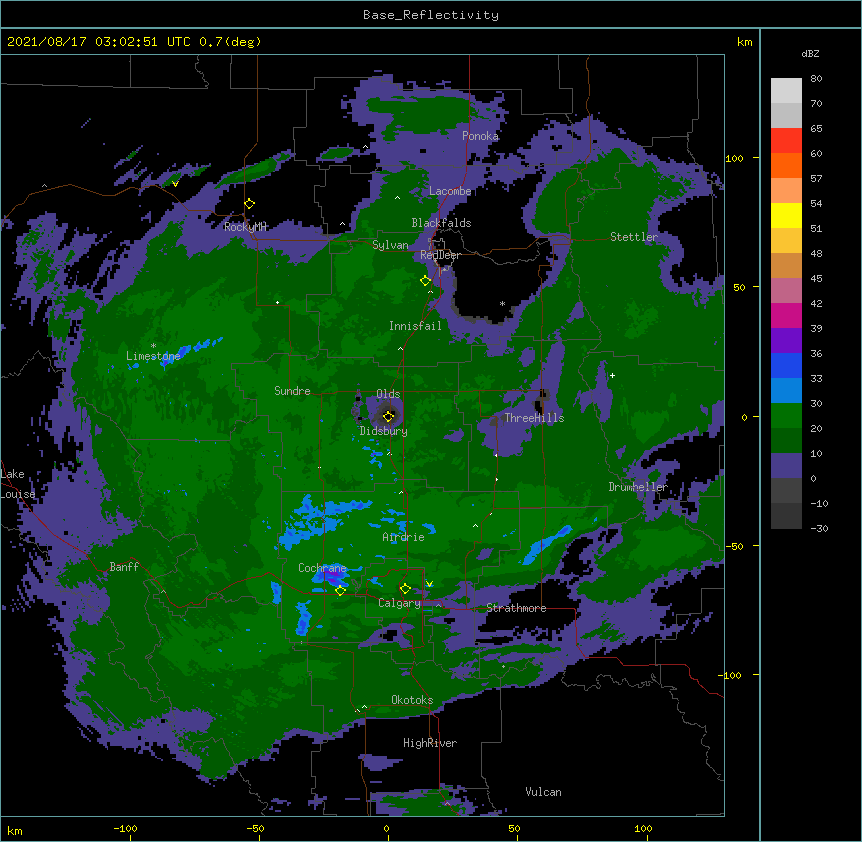Click the Base_Reflectivity title
The width and height of the screenshot is (862, 842).
[431, 15]
